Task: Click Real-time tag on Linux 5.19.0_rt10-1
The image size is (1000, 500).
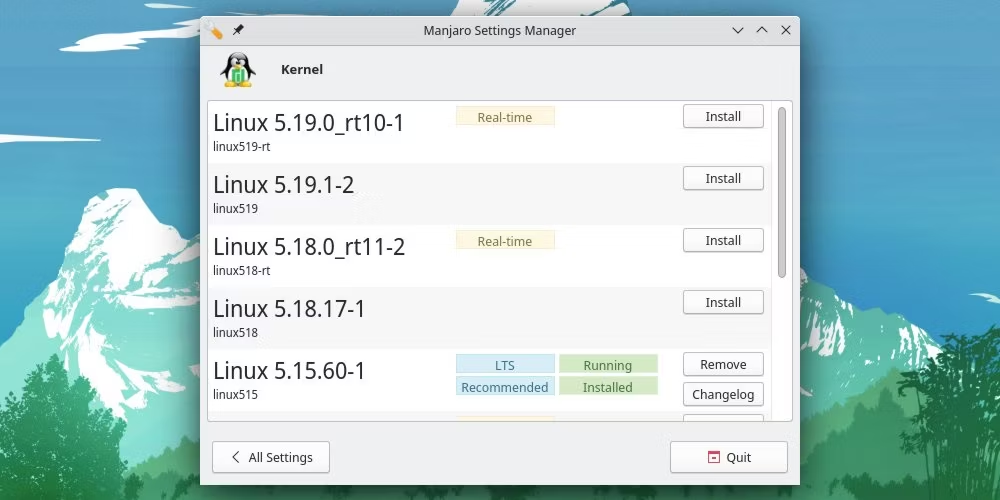Action: coord(505,116)
